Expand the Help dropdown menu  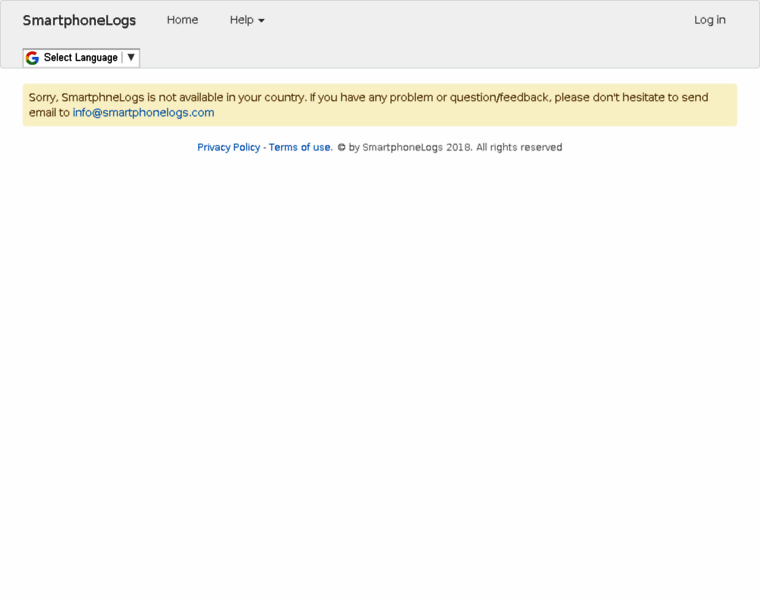pyautogui.click(x=247, y=20)
